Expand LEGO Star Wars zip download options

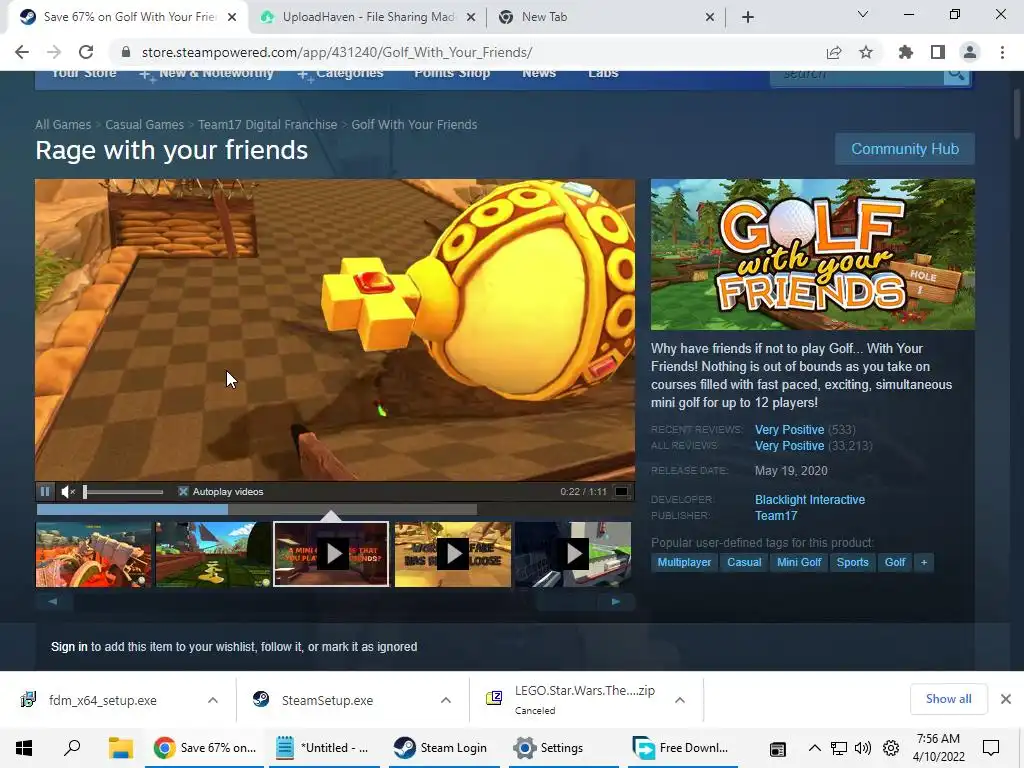[x=680, y=700]
